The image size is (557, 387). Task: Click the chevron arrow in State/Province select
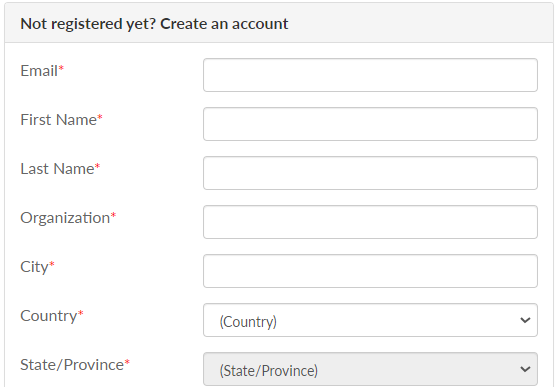point(525,369)
